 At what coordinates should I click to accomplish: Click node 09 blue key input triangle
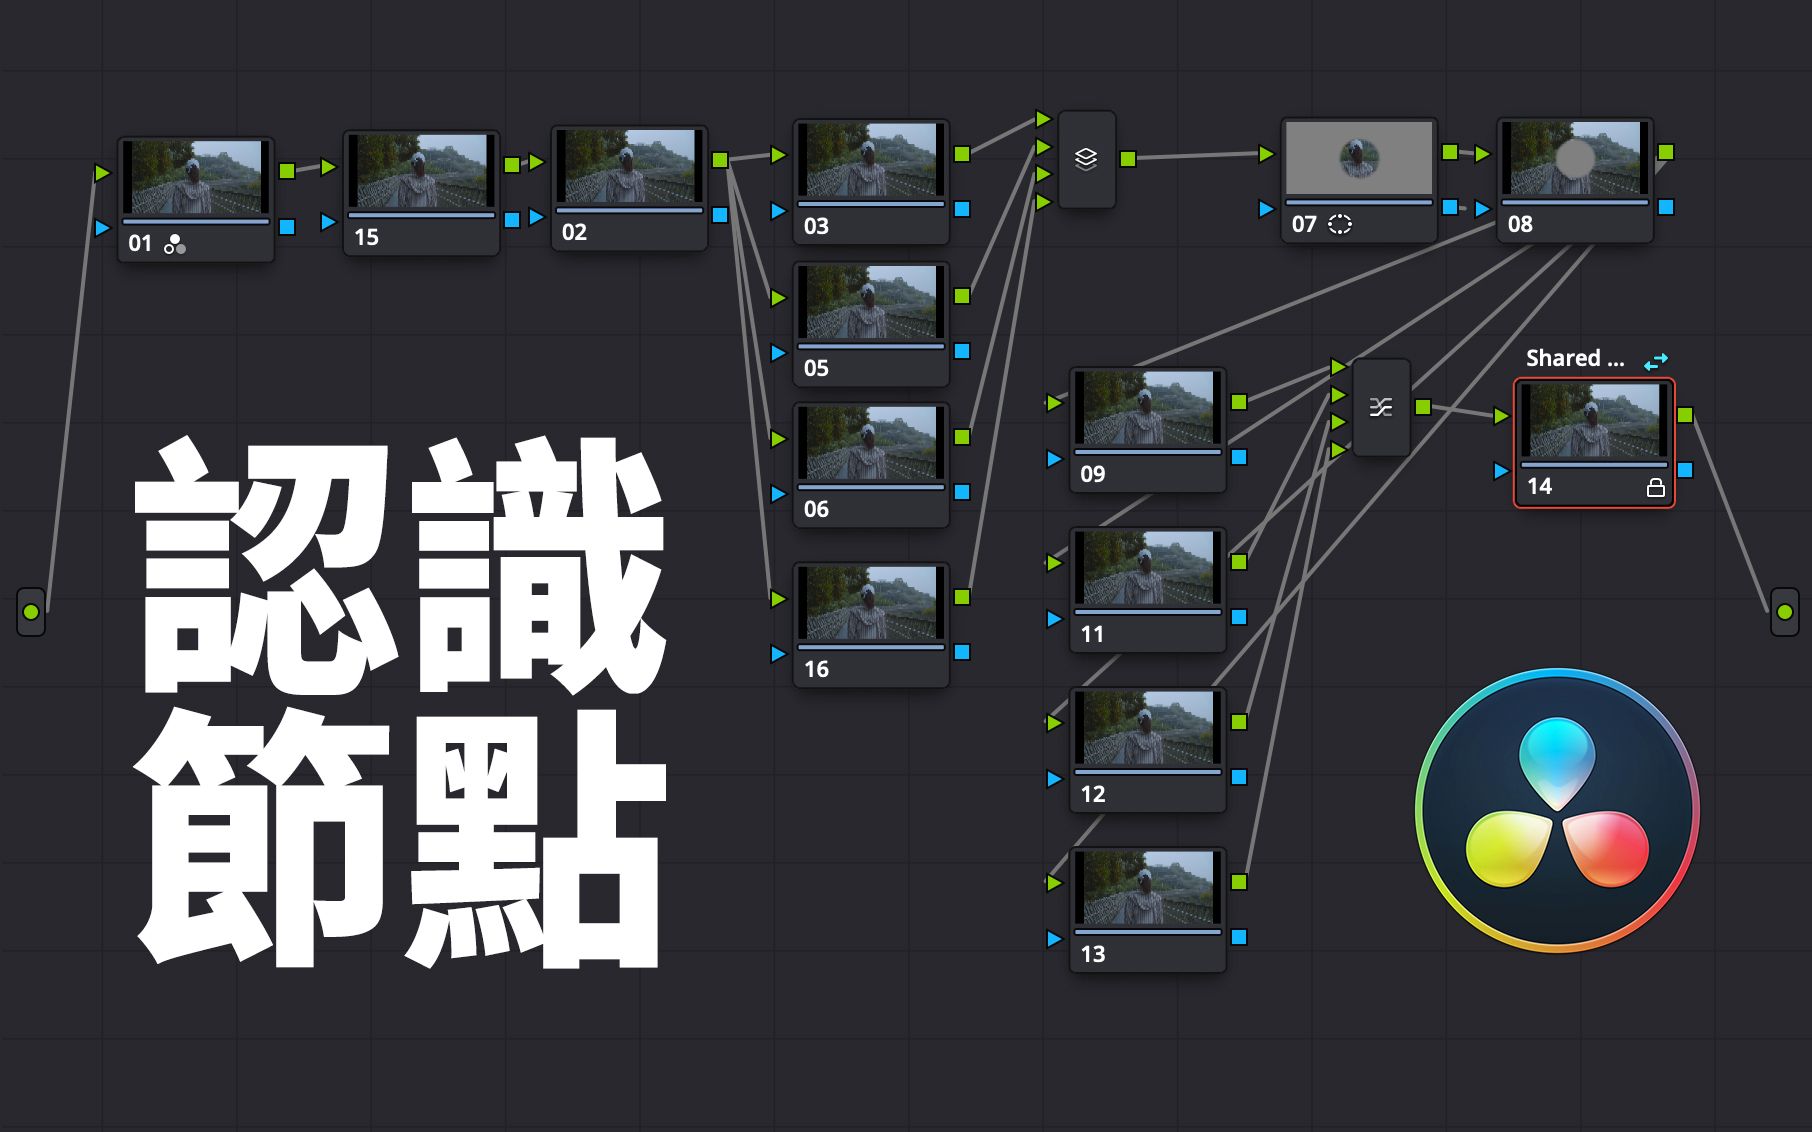(1054, 459)
